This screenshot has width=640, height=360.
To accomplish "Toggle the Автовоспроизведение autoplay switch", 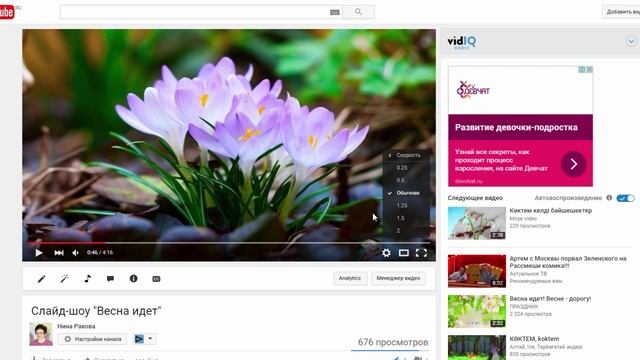I will click(x=625, y=198).
